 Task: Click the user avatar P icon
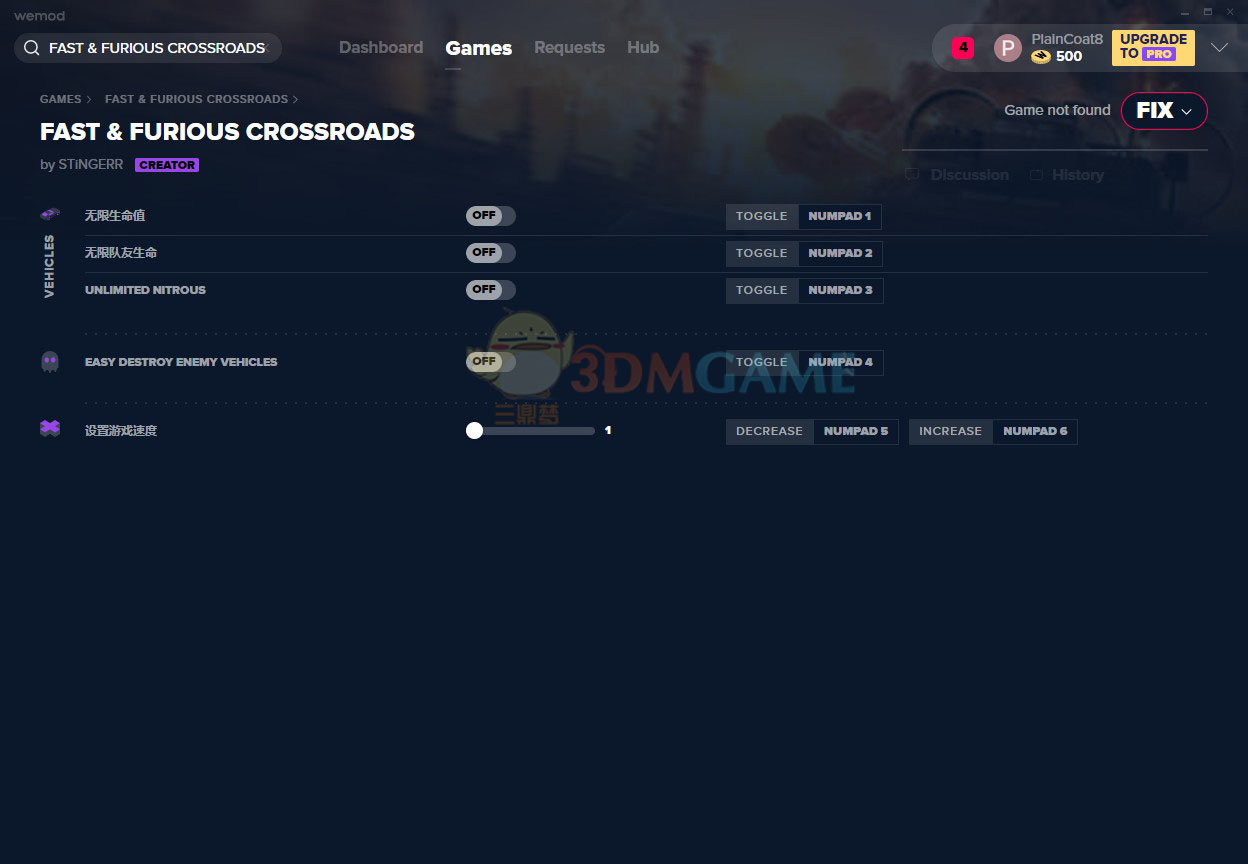click(x=1007, y=48)
